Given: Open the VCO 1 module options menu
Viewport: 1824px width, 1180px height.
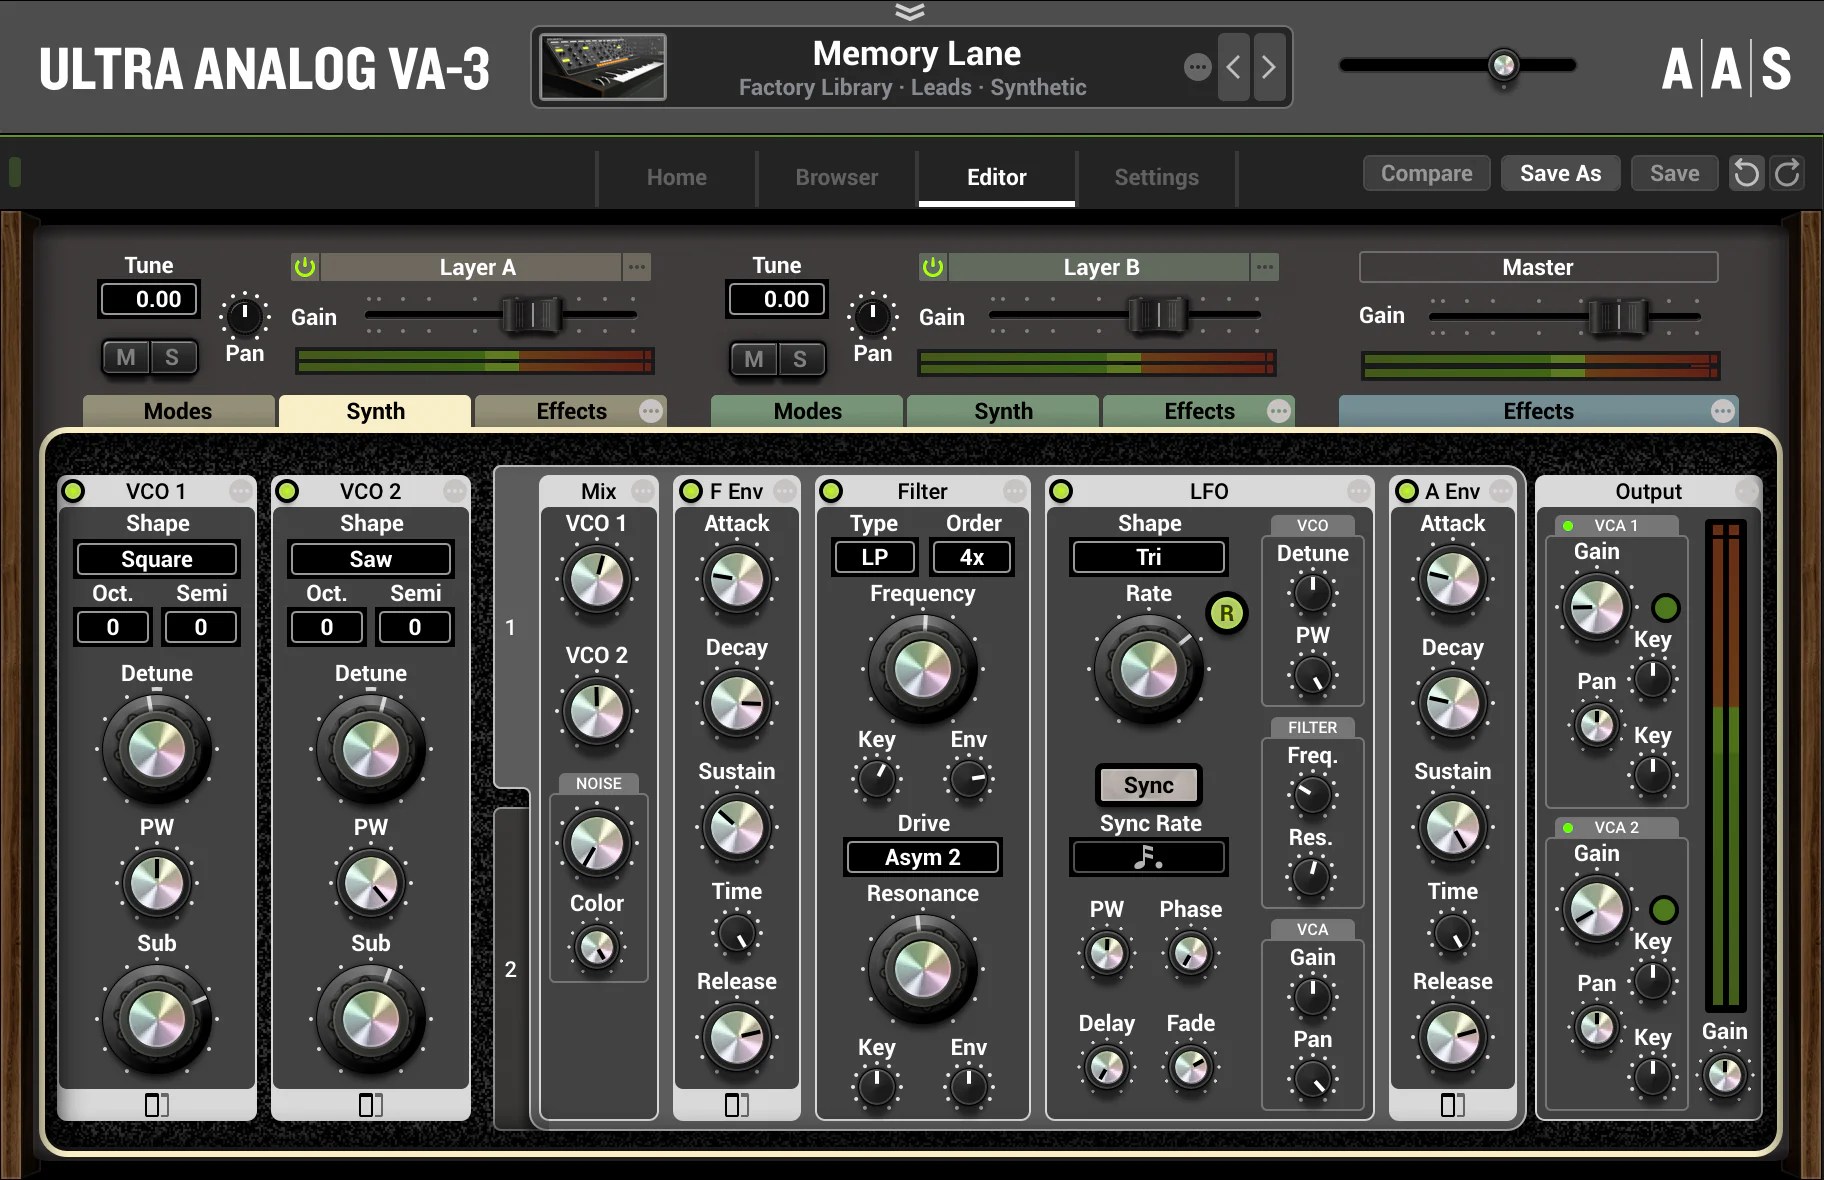Looking at the screenshot, I should (241, 491).
